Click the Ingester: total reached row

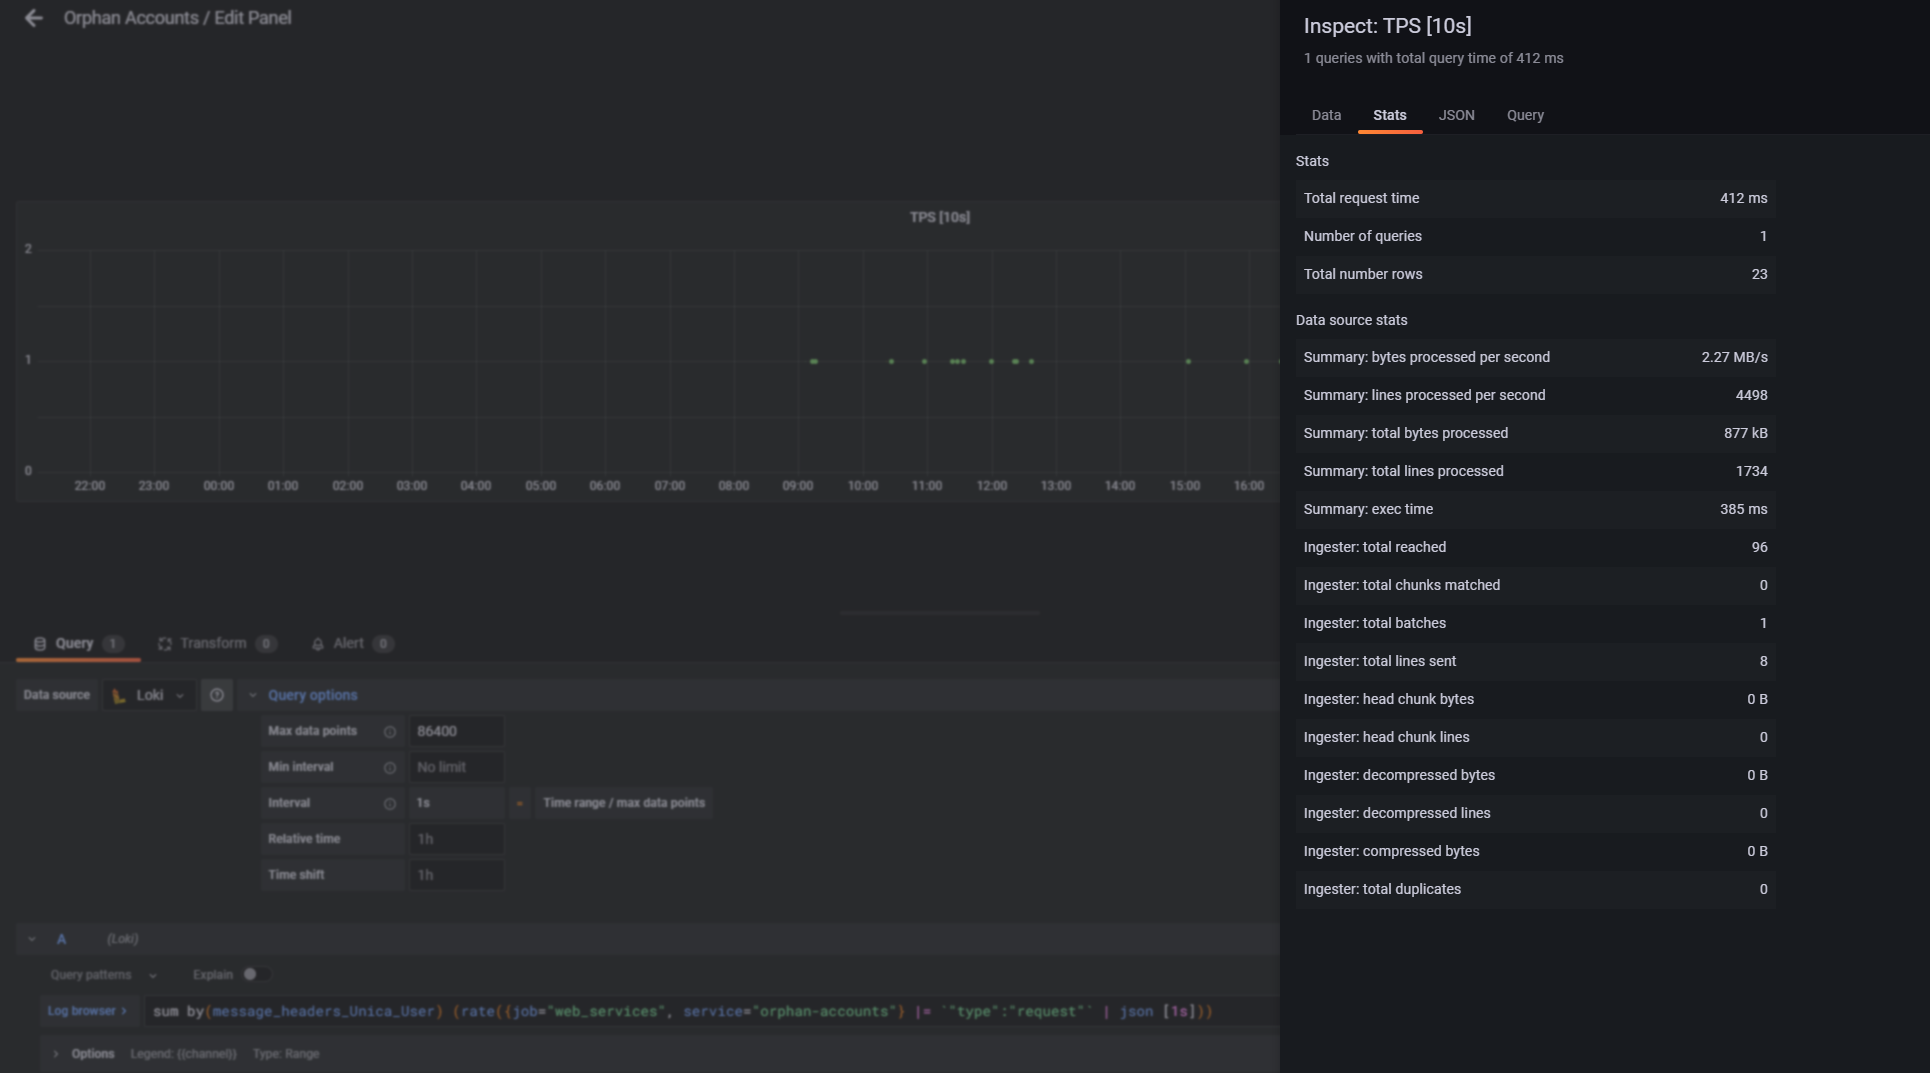point(1535,547)
